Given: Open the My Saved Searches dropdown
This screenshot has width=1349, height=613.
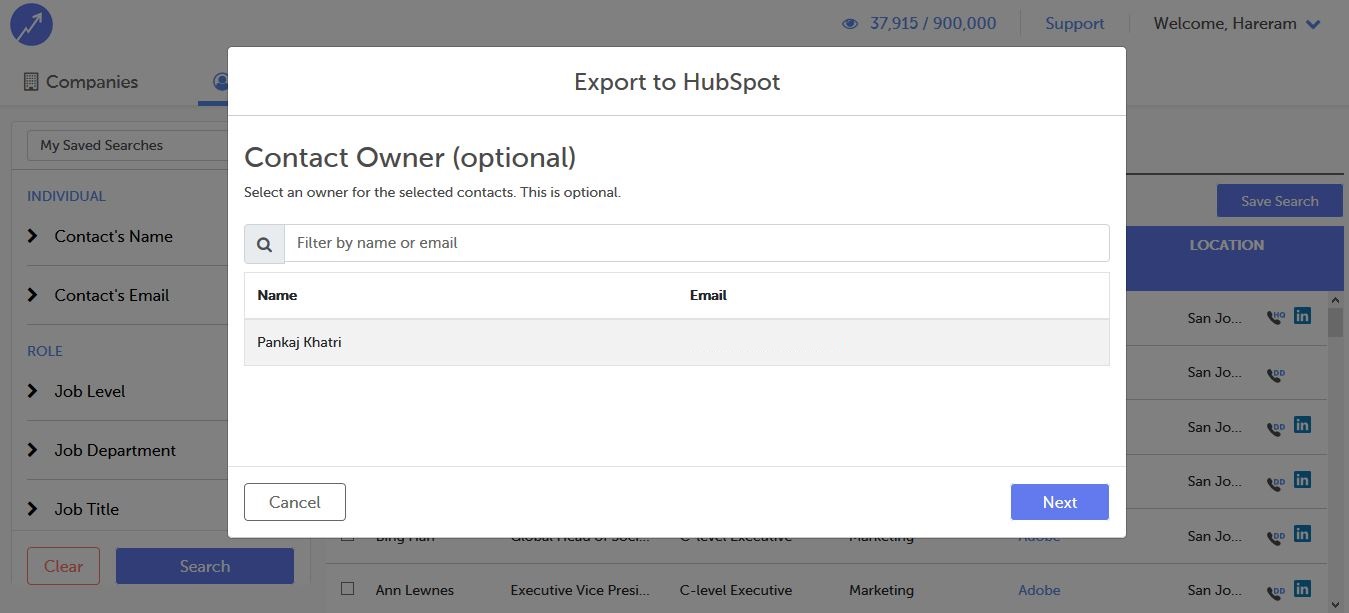Looking at the screenshot, I should 128,145.
